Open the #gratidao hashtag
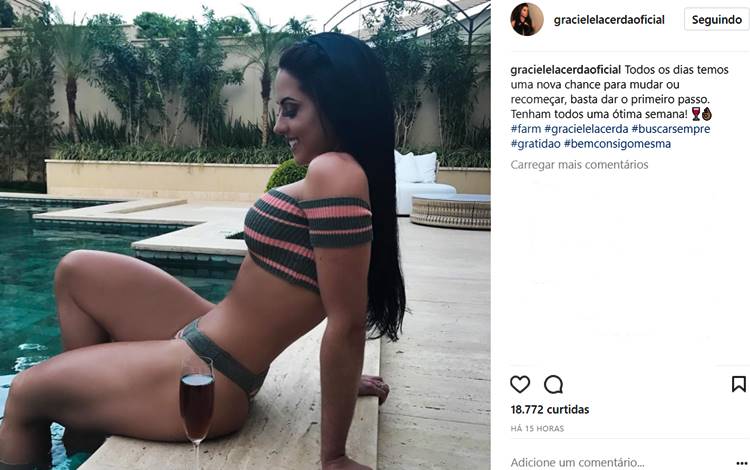Screen dimensions: 750x470 click(535, 143)
